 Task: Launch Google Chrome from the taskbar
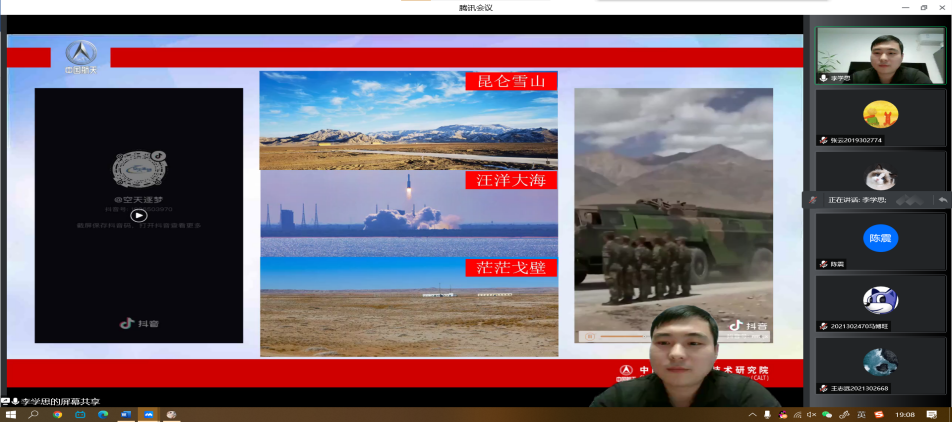pyautogui.click(x=57, y=414)
